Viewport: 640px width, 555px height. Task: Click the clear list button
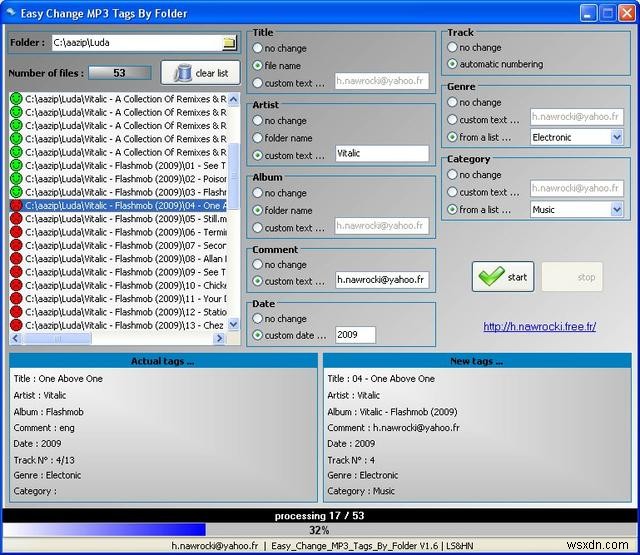pos(200,73)
